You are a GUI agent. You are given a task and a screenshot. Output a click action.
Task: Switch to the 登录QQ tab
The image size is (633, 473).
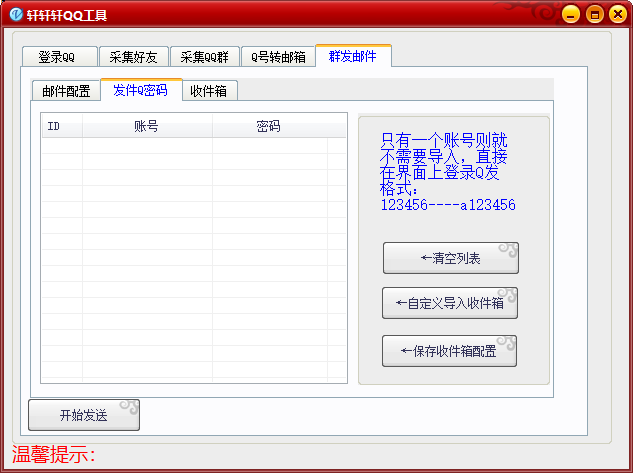pyautogui.click(x=60, y=57)
